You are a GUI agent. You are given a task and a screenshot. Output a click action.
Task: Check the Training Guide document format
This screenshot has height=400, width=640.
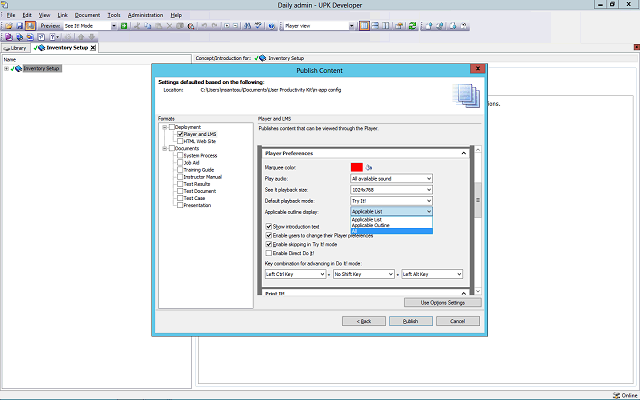(180, 170)
